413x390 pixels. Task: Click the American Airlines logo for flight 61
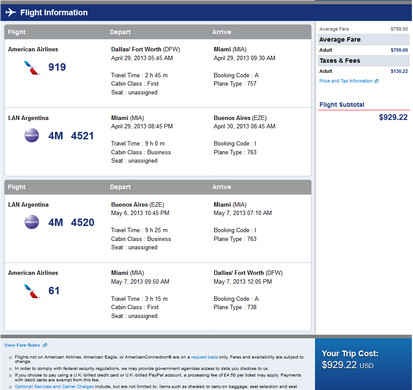coord(32,291)
